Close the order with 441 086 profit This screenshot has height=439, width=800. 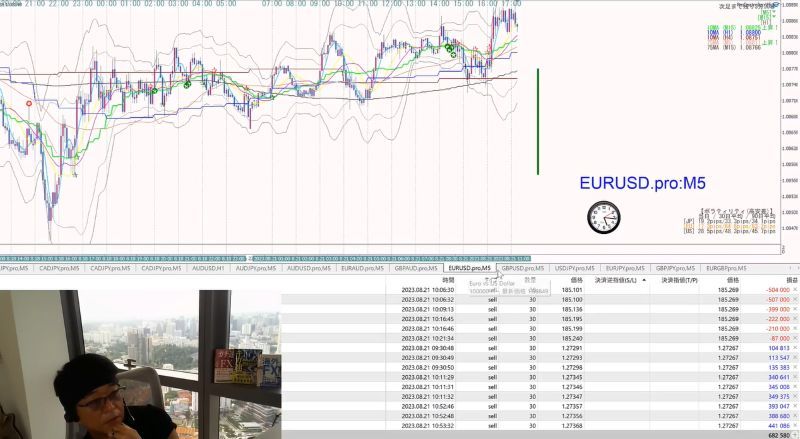pyautogui.click(x=795, y=426)
